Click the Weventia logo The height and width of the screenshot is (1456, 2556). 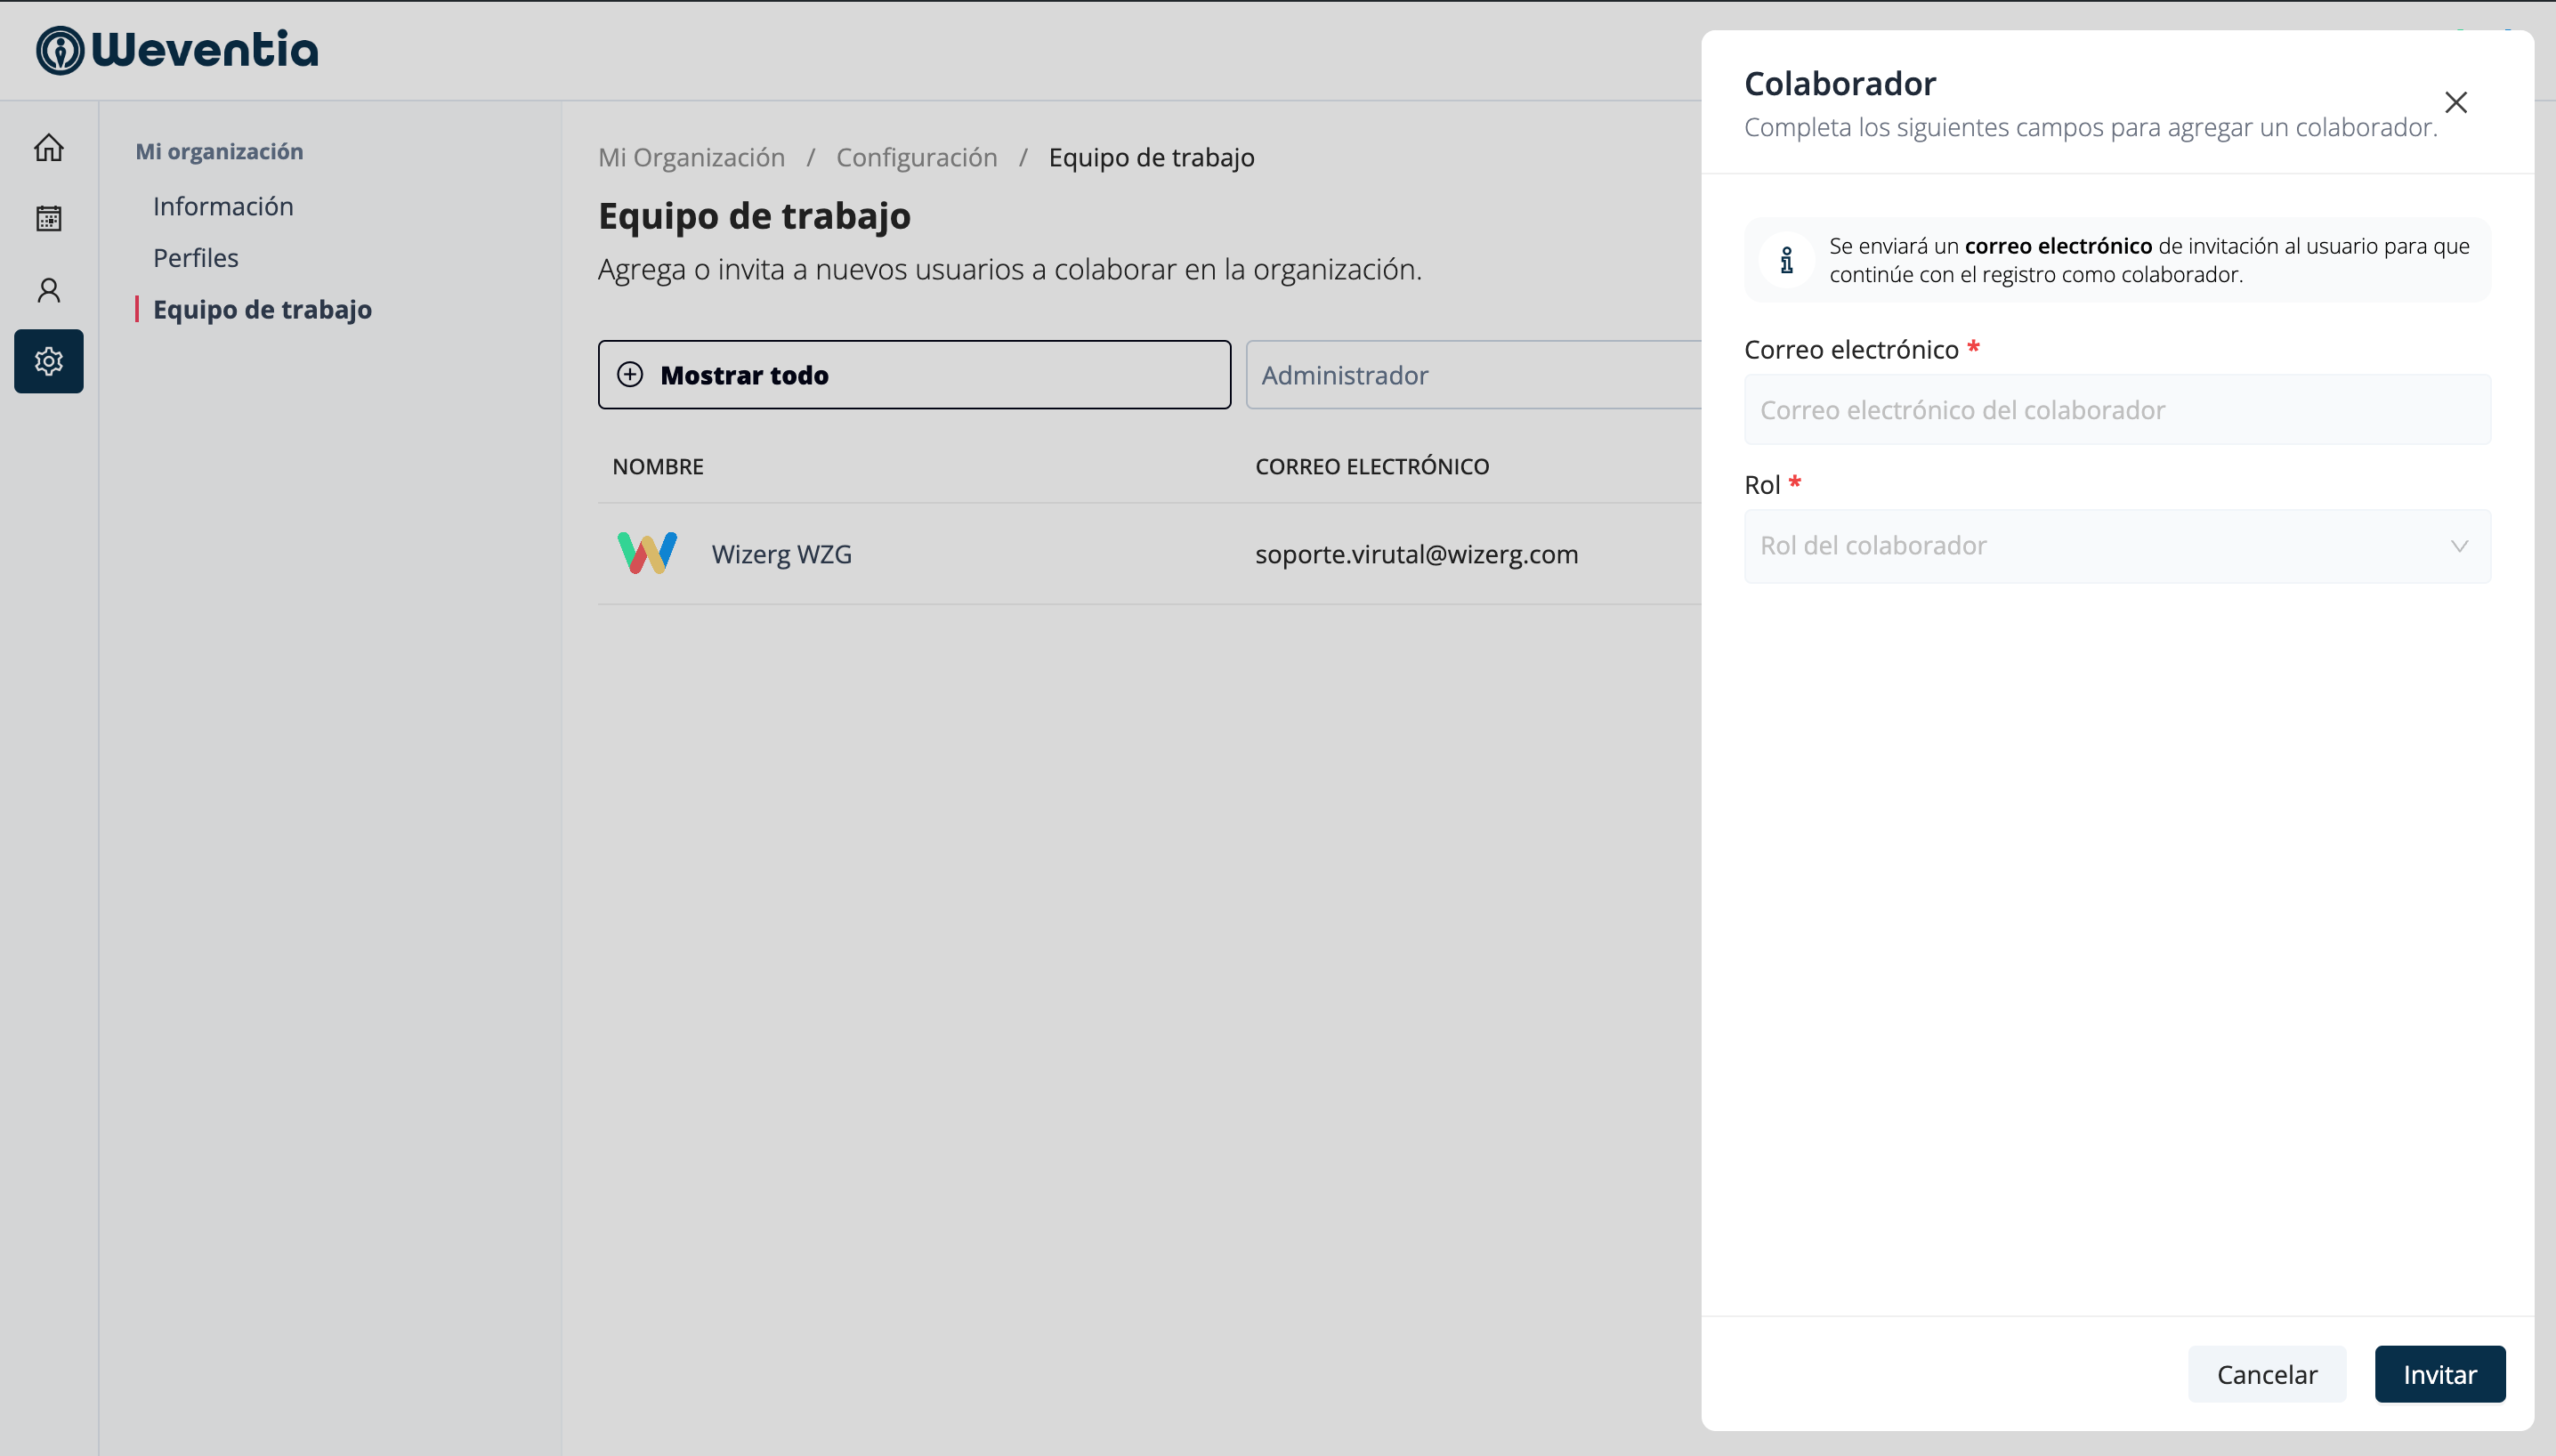(177, 50)
